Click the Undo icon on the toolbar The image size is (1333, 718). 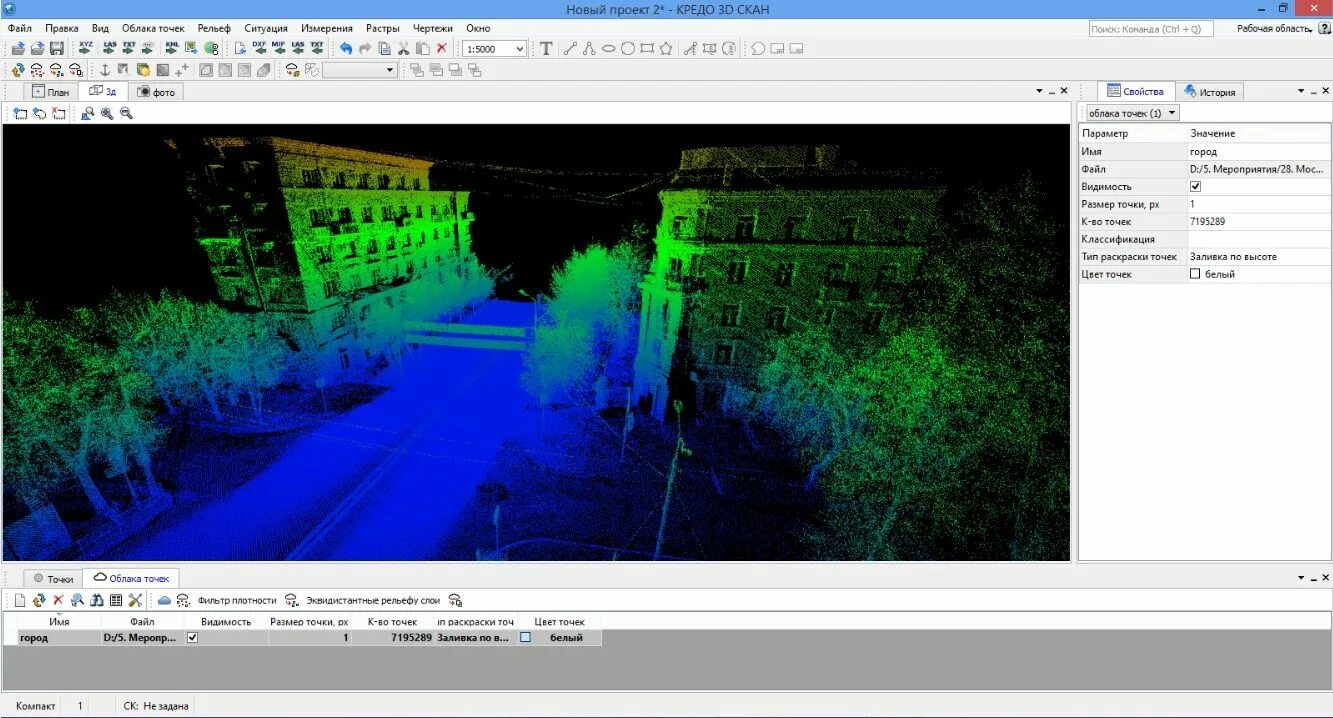(347, 47)
